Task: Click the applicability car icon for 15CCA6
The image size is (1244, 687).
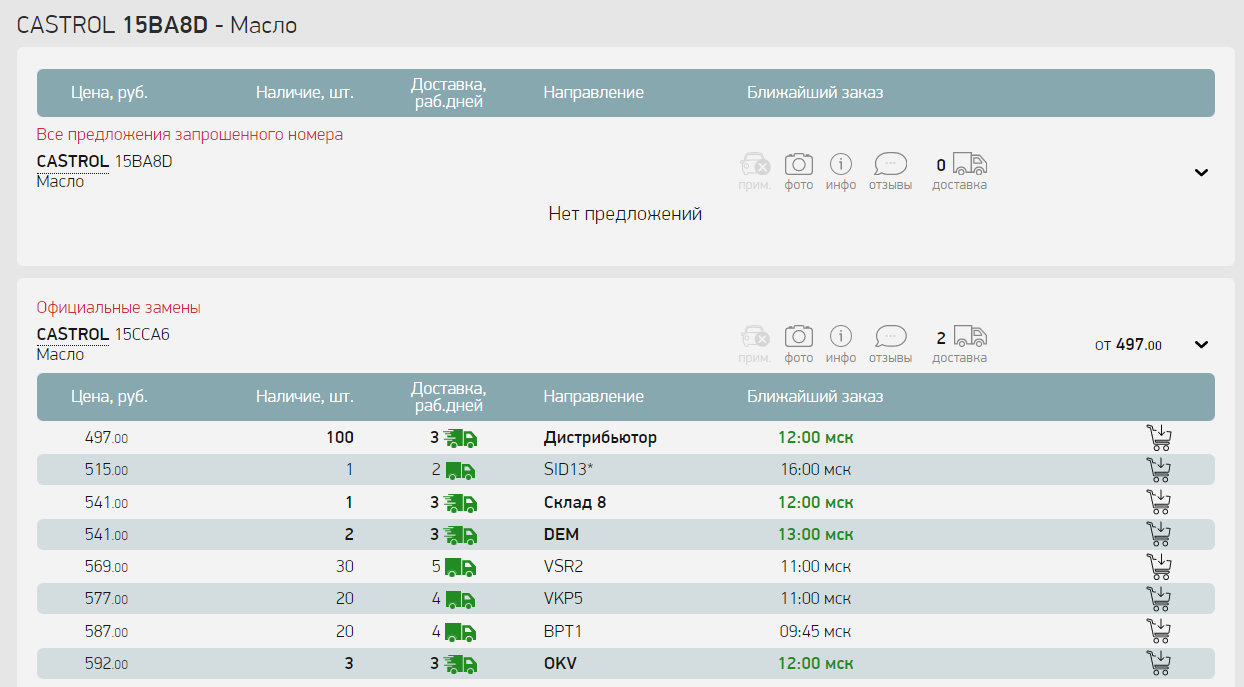Action: point(755,337)
